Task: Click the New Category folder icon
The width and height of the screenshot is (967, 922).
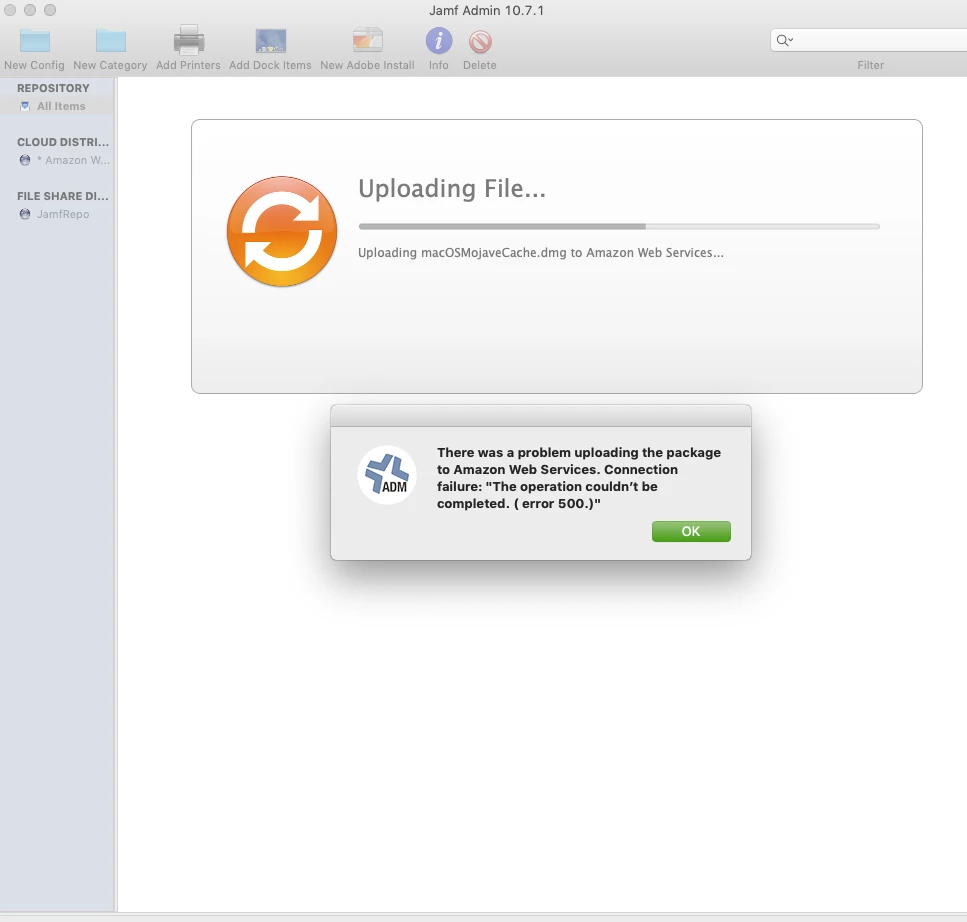Action: (110, 41)
